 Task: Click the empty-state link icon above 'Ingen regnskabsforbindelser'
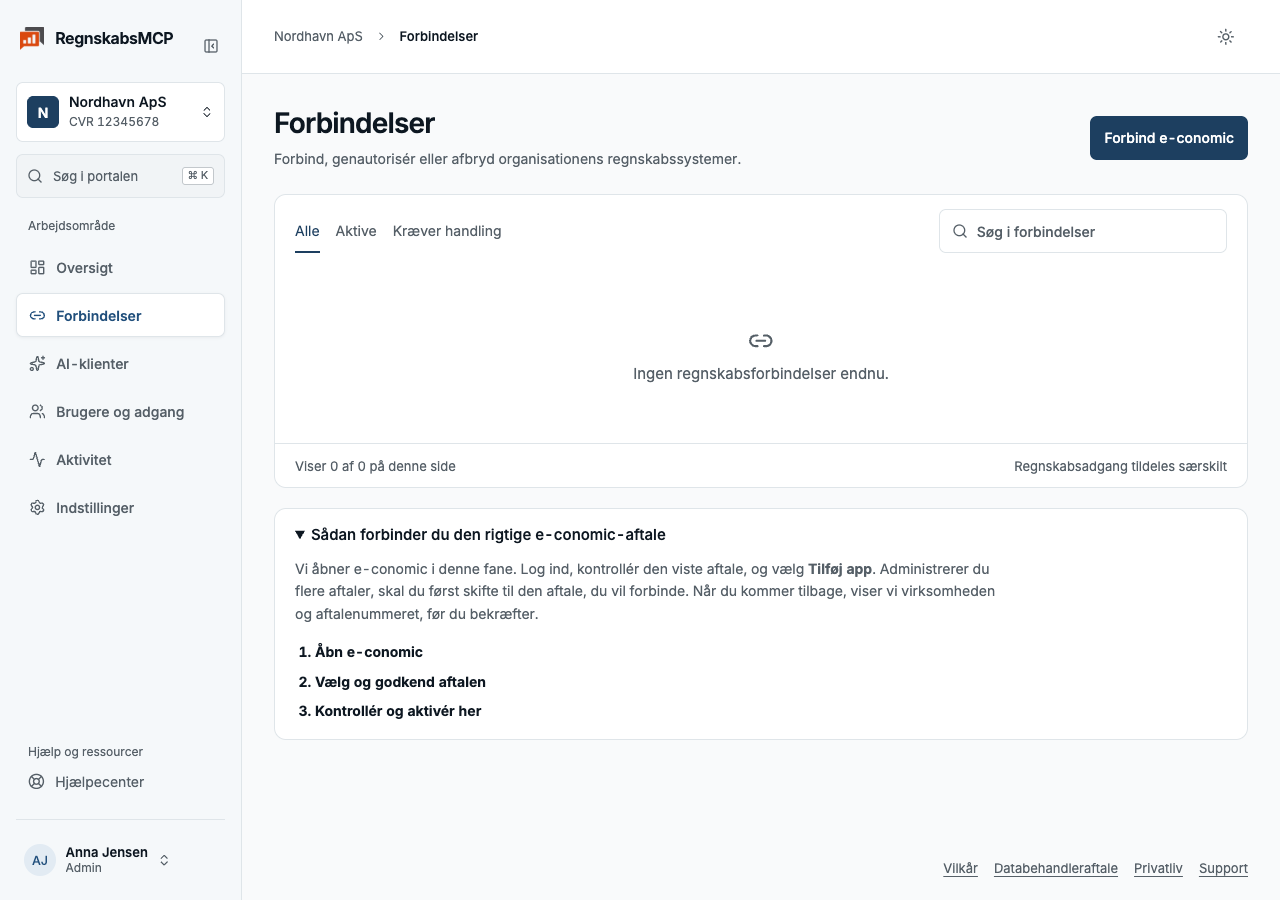(761, 341)
